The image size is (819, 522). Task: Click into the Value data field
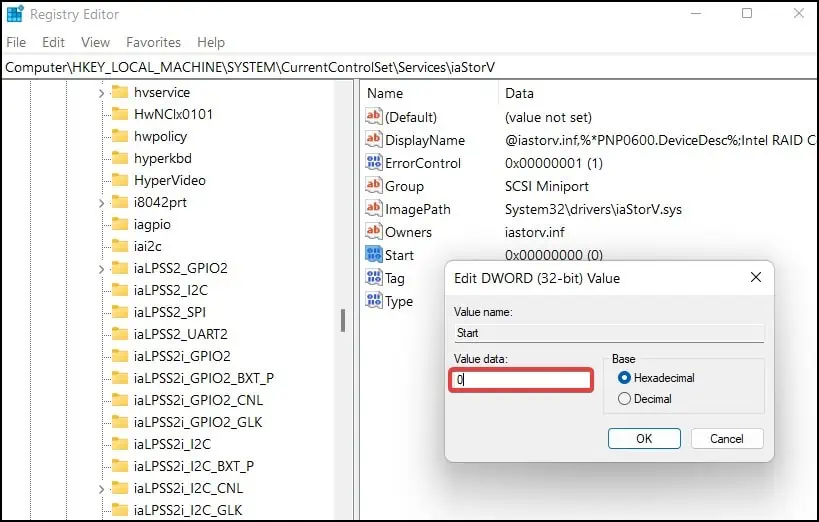pos(521,380)
